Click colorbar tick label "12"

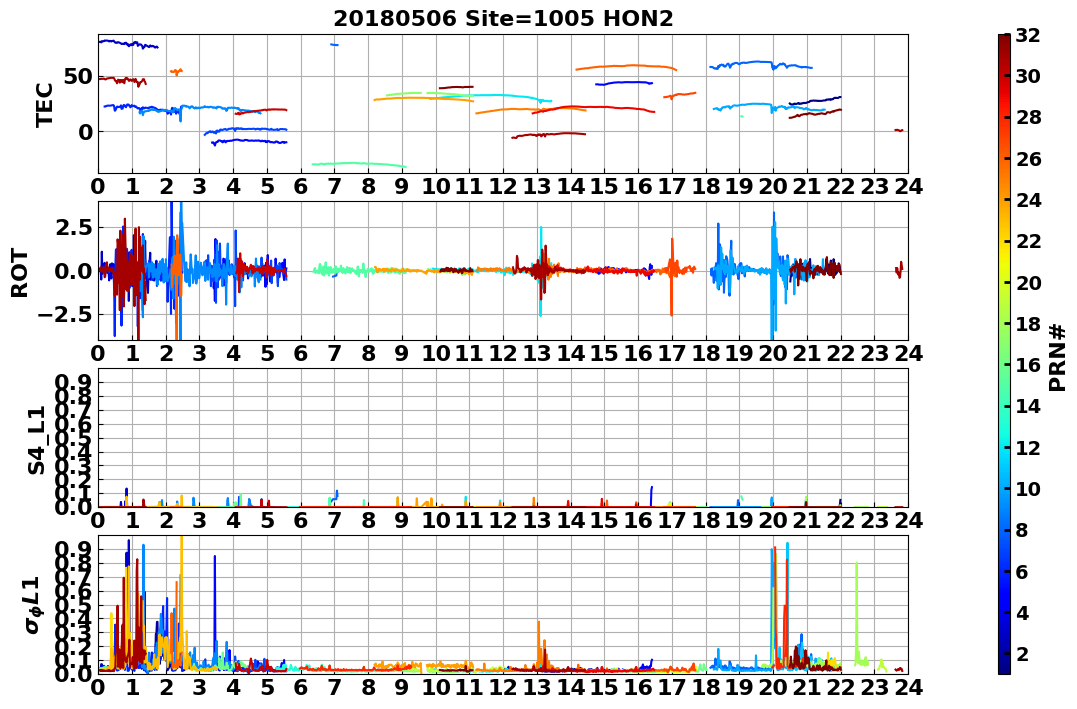[x=1028, y=447]
